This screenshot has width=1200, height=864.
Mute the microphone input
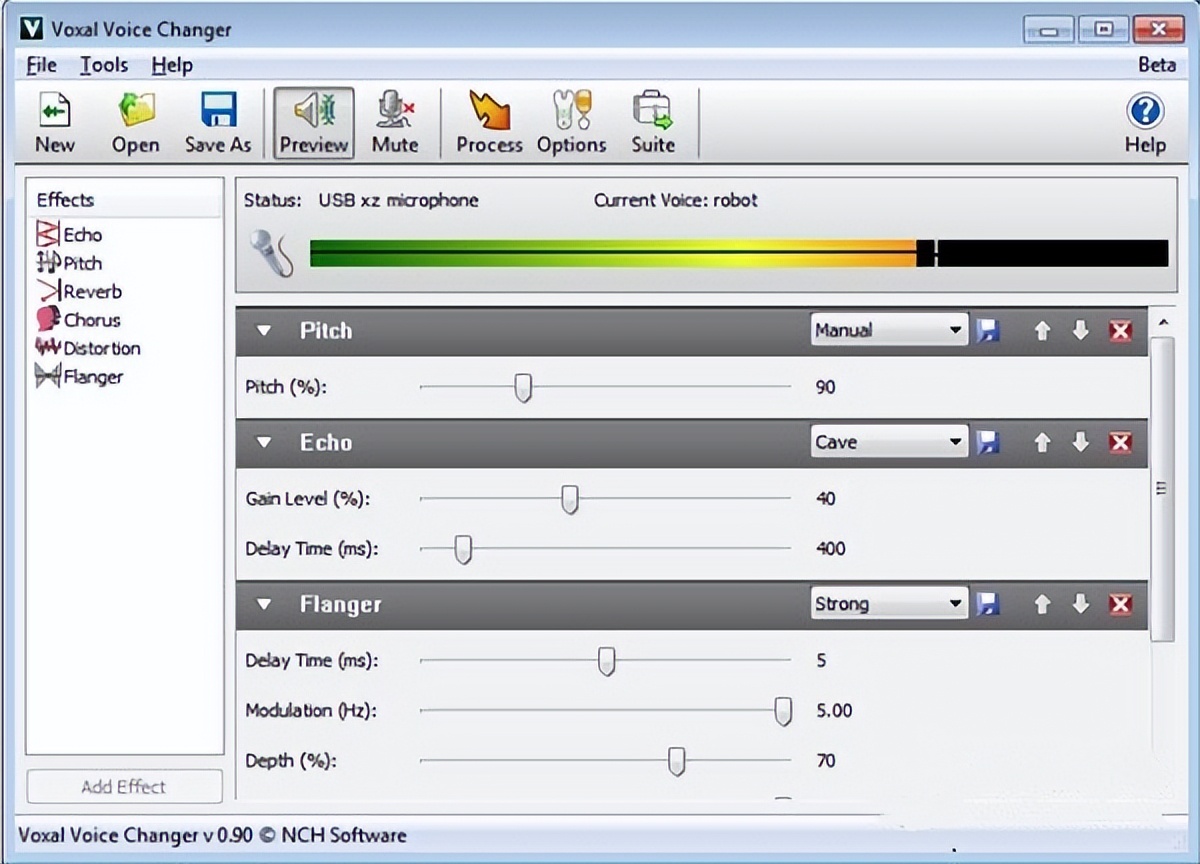coord(396,120)
